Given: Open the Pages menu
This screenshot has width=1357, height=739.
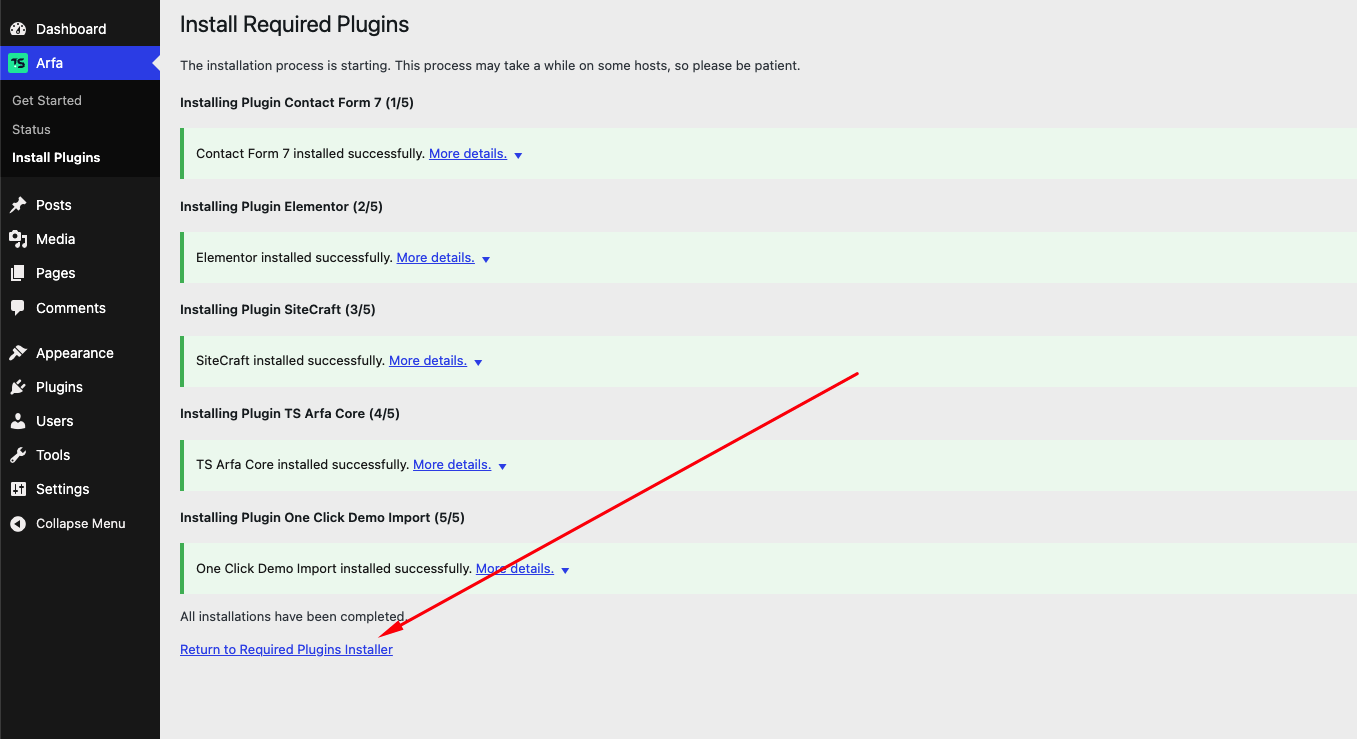Looking at the screenshot, I should [80, 273].
